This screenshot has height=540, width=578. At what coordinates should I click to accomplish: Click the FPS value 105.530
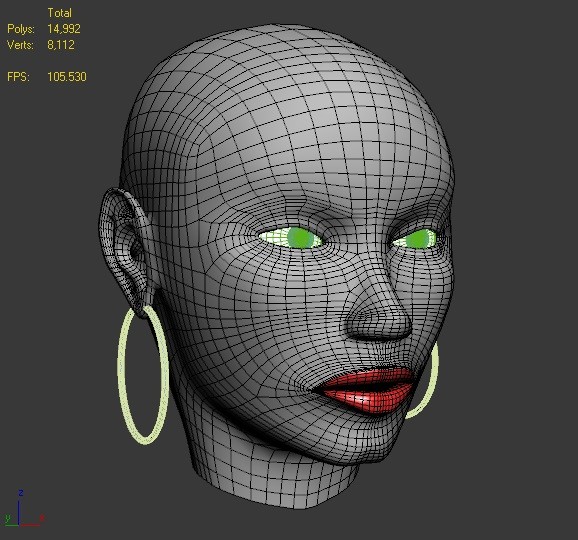point(67,77)
